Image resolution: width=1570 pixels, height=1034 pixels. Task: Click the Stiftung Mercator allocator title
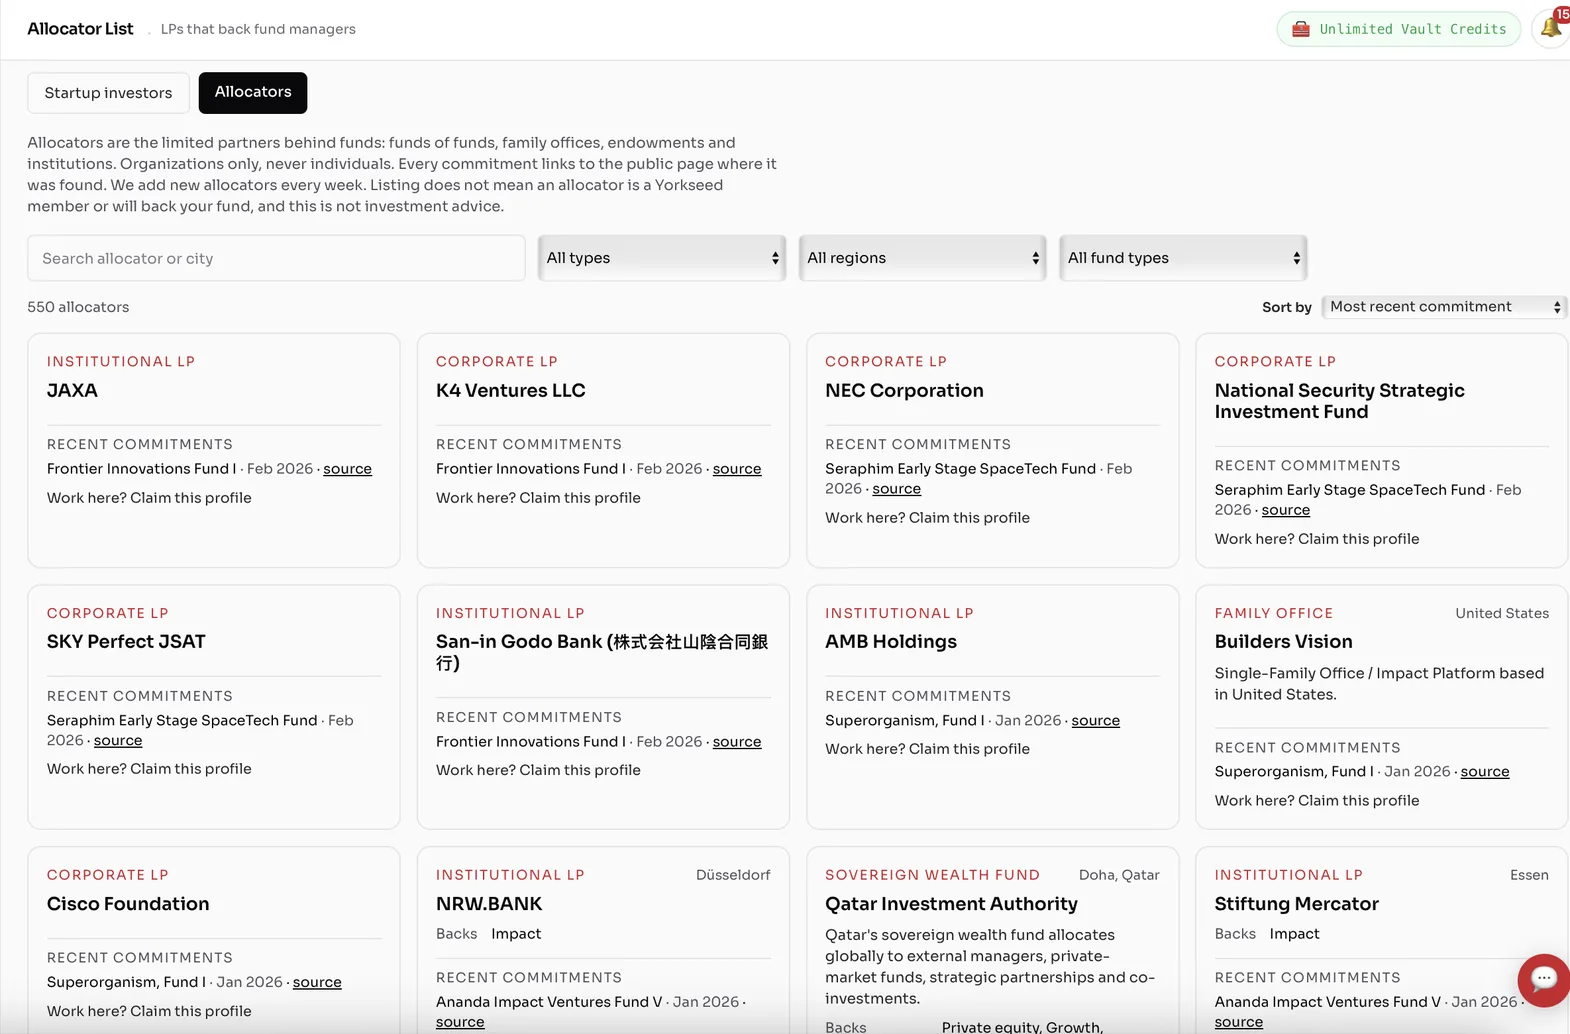(x=1296, y=904)
